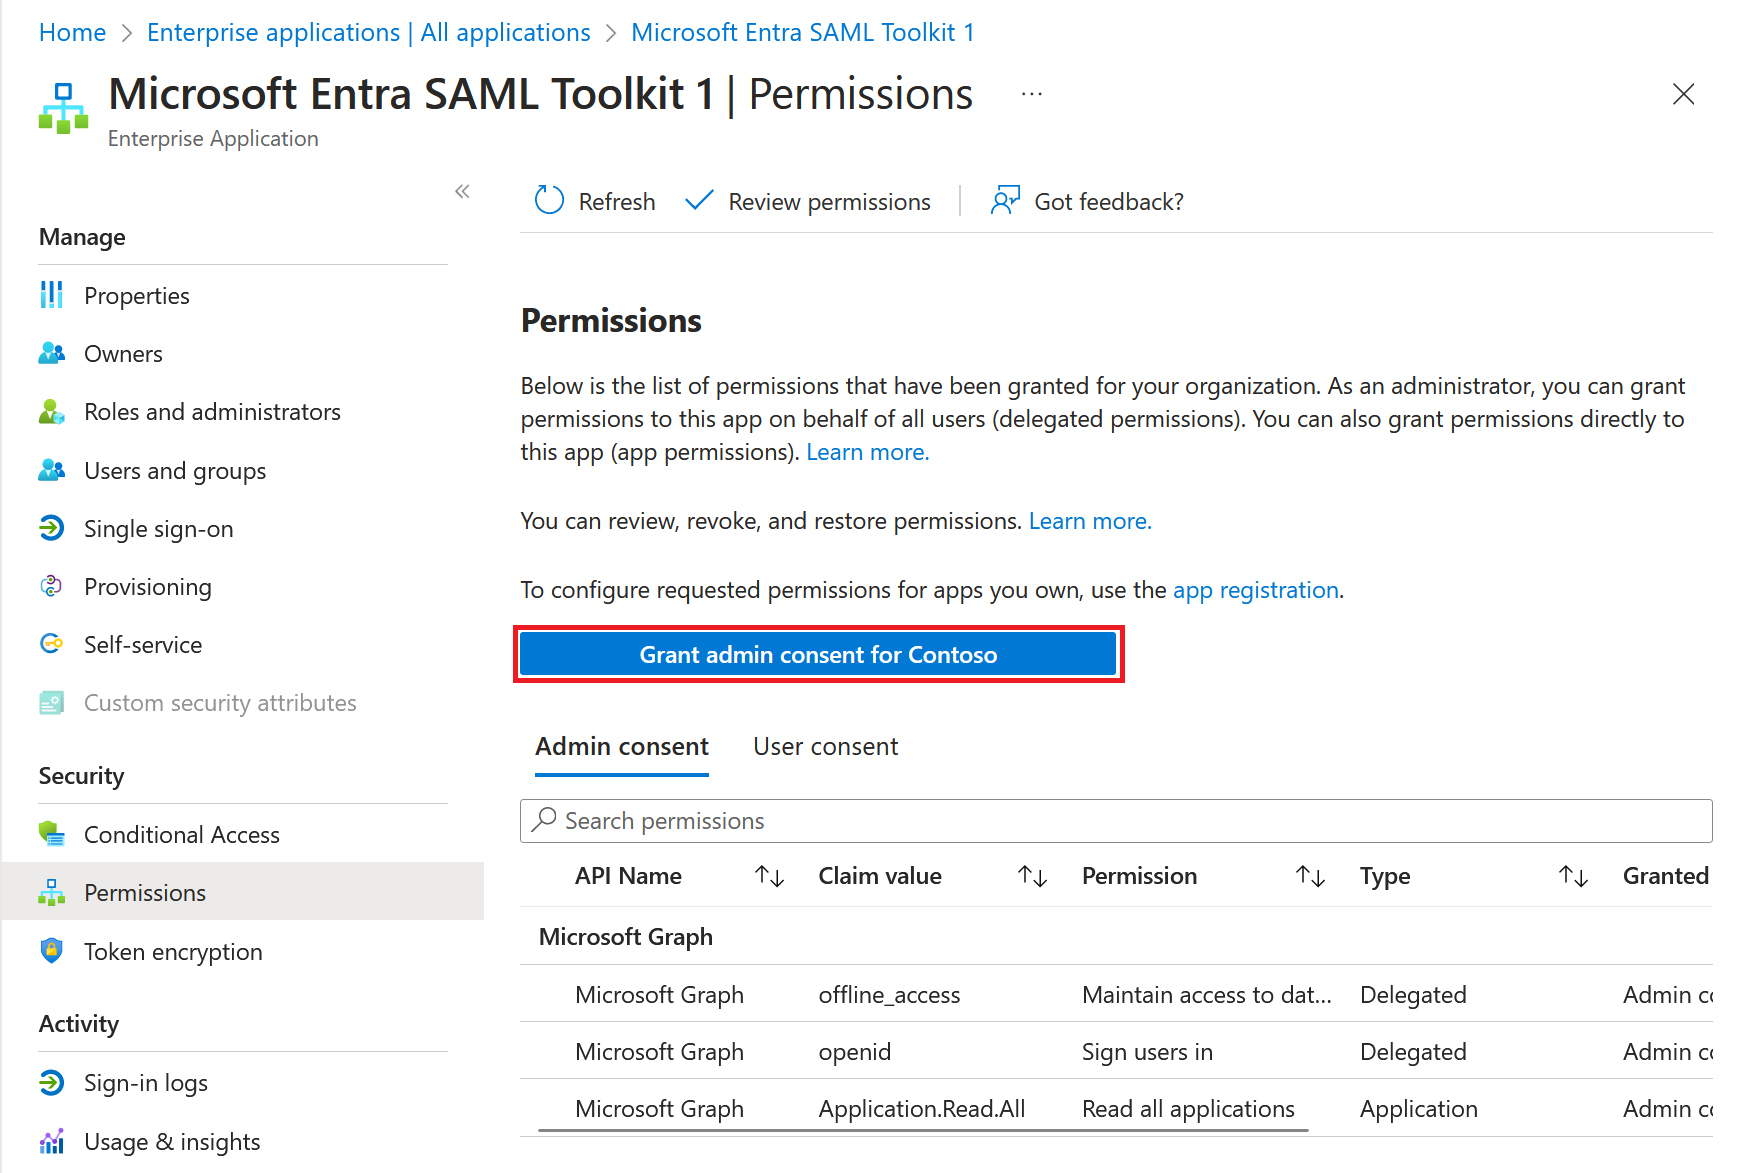
Task: Click the Review permissions checkmark icon
Action: pyautogui.click(x=699, y=201)
